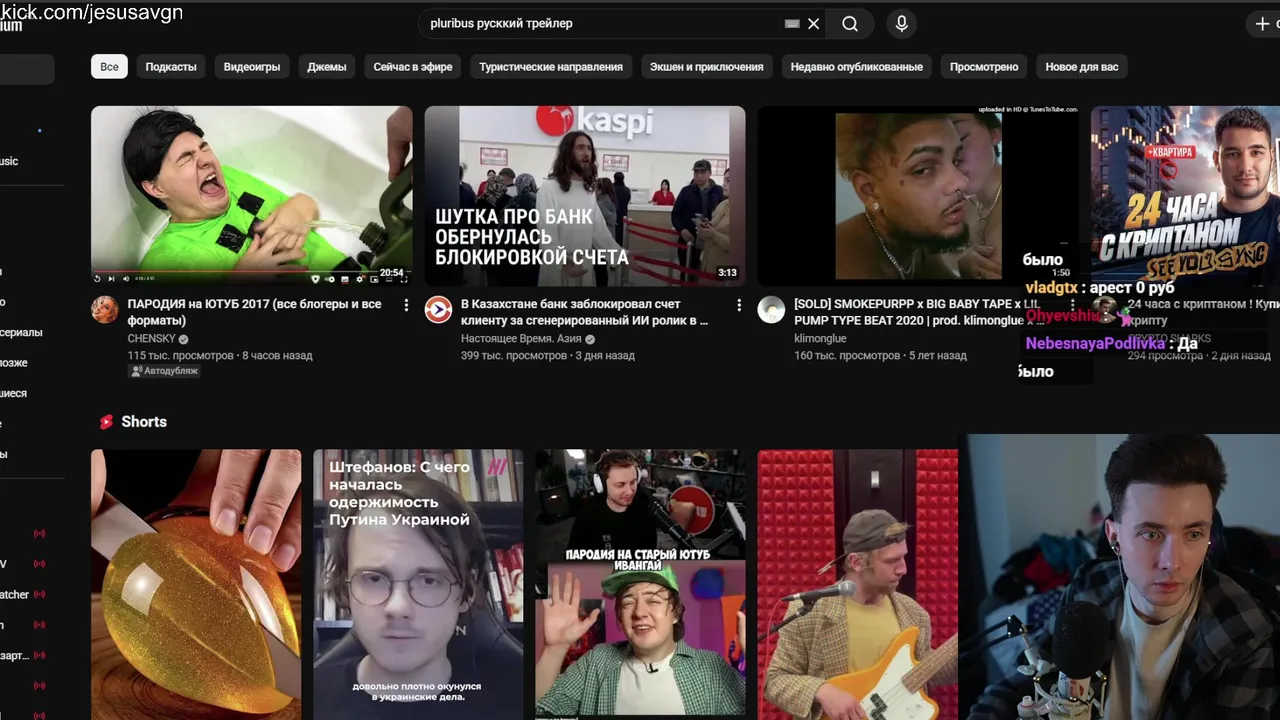Open three-dot menu for Казахстан bank video
This screenshot has height=720, width=1280.
(739, 305)
